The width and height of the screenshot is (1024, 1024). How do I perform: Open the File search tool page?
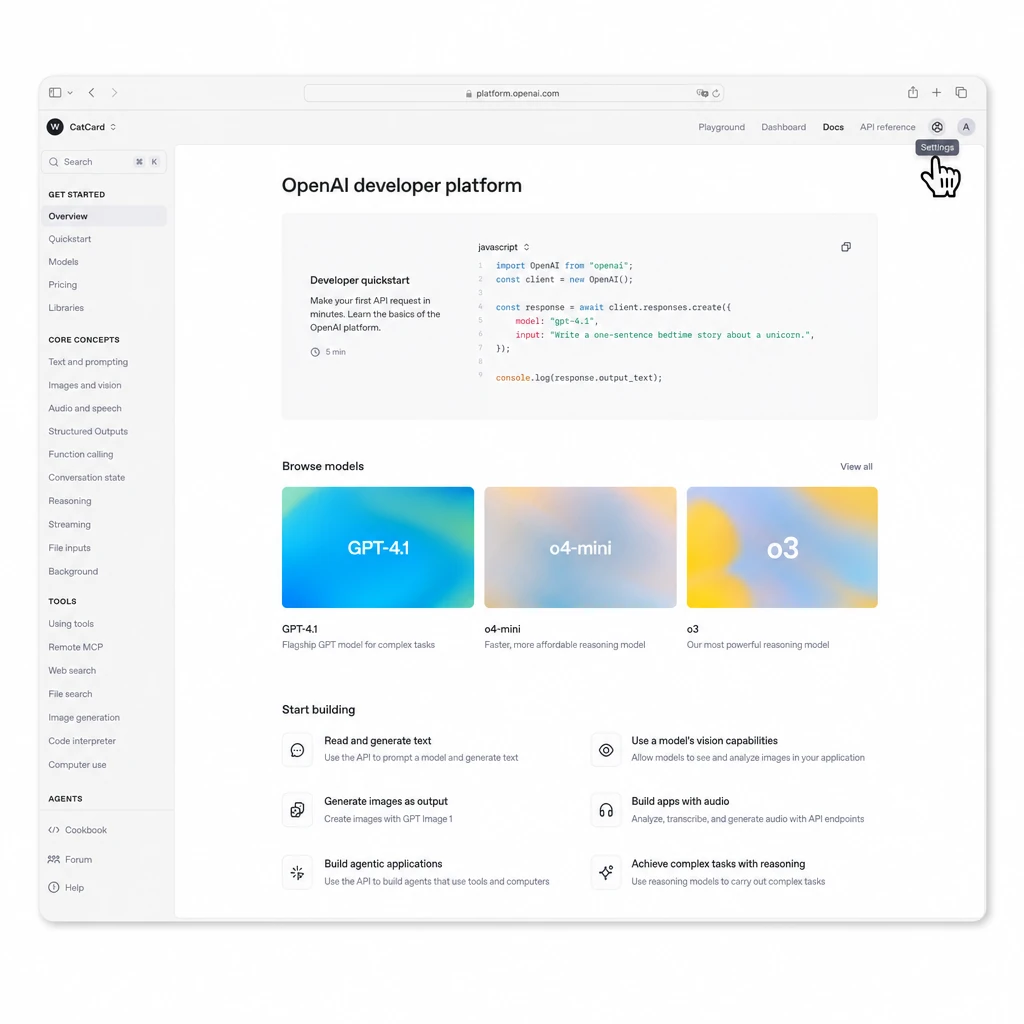(70, 694)
